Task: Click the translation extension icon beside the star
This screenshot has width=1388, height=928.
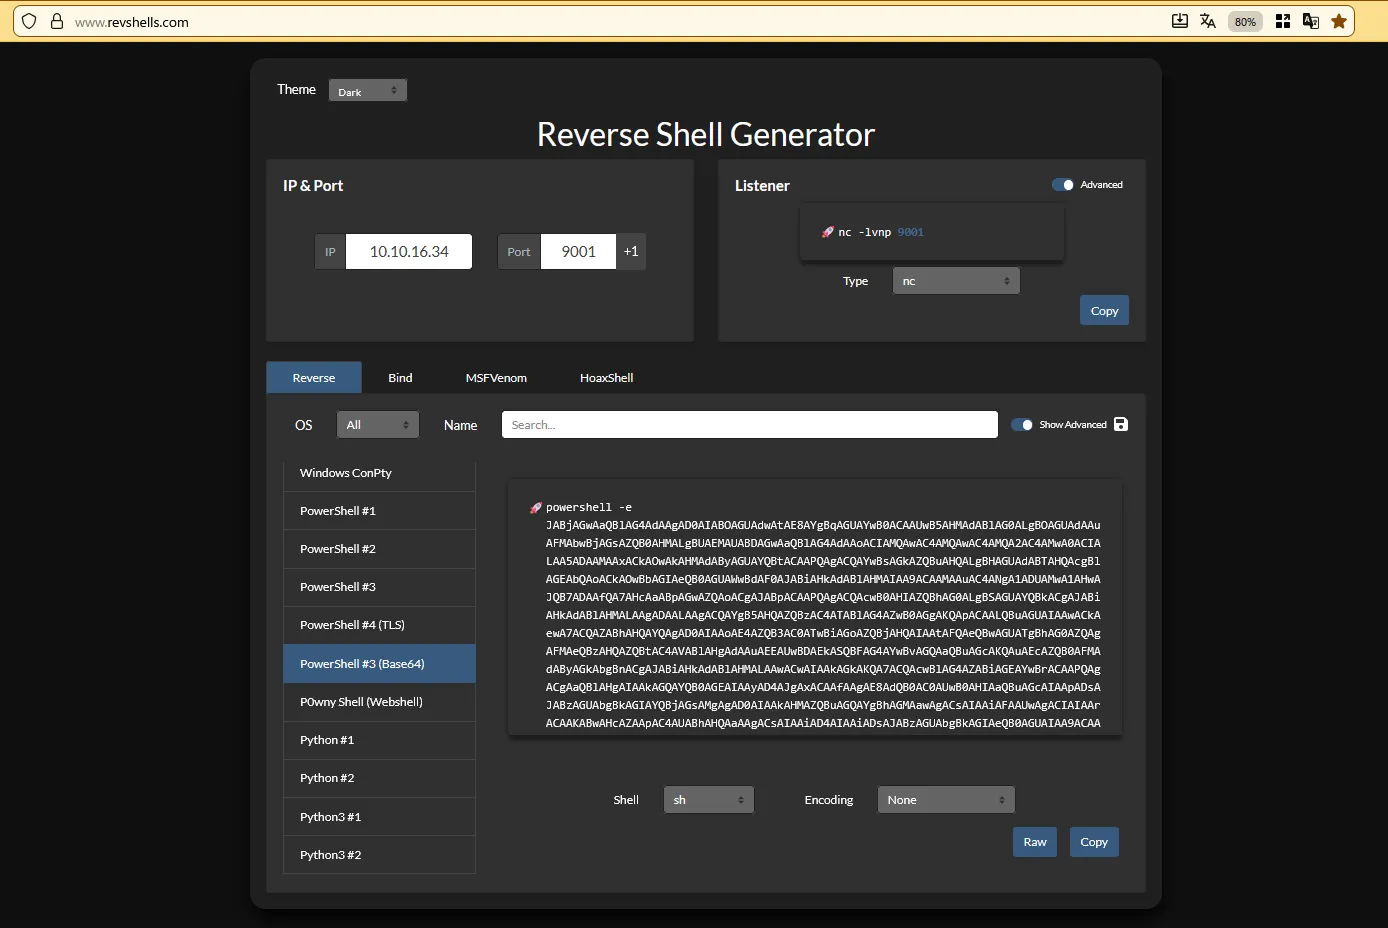Action: click(x=1311, y=21)
